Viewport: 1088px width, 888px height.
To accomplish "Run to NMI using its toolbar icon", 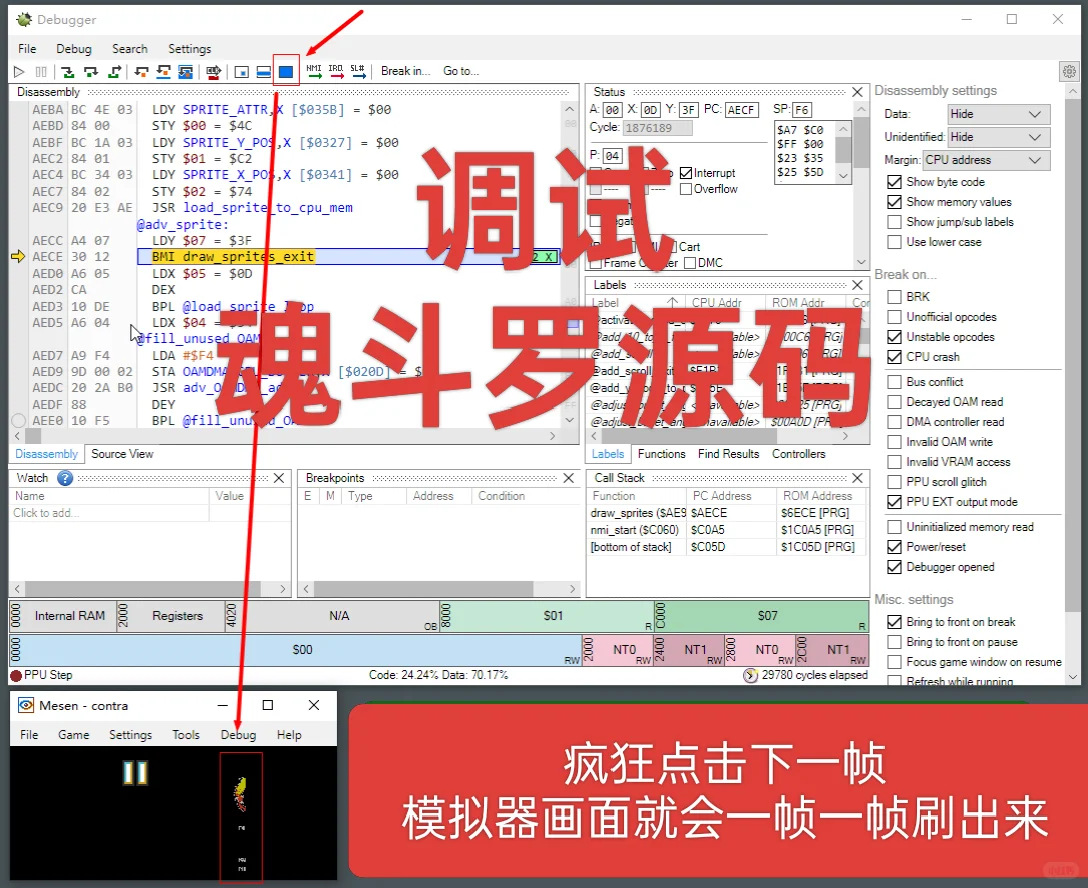I will click(x=313, y=71).
